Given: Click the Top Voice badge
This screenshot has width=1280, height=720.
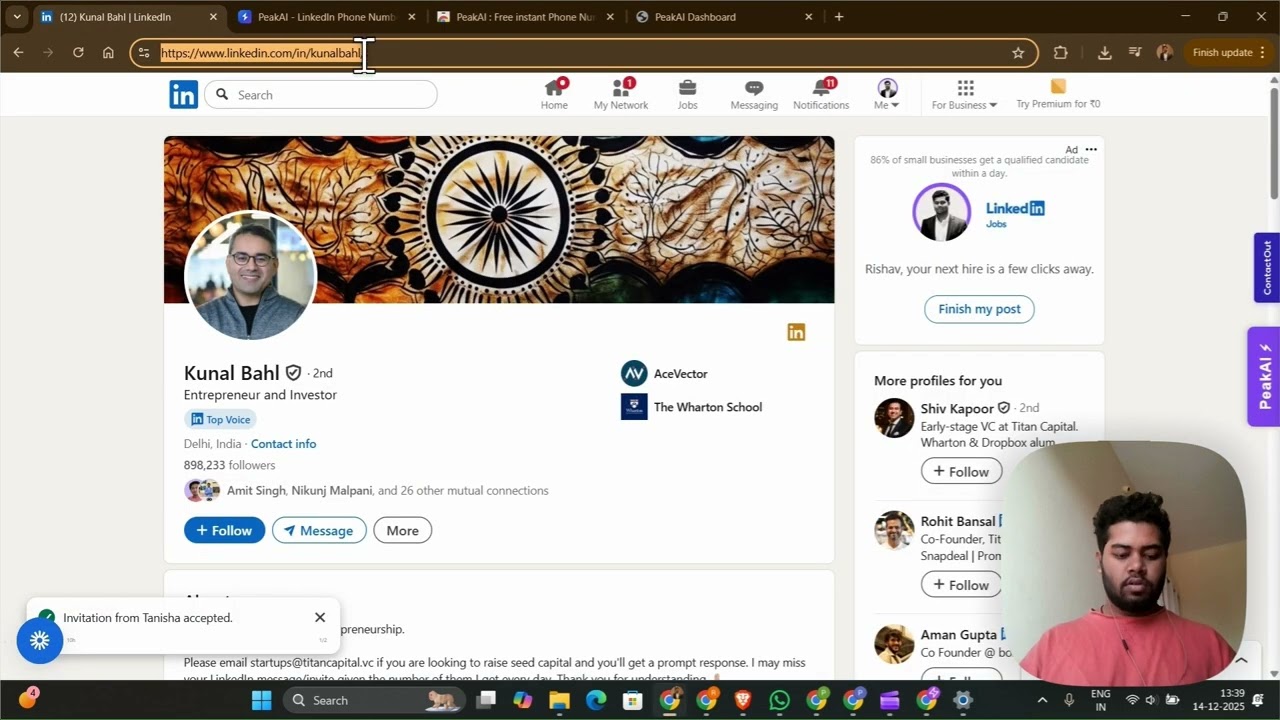Looking at the screenshot, I should [x=220, y=420].
